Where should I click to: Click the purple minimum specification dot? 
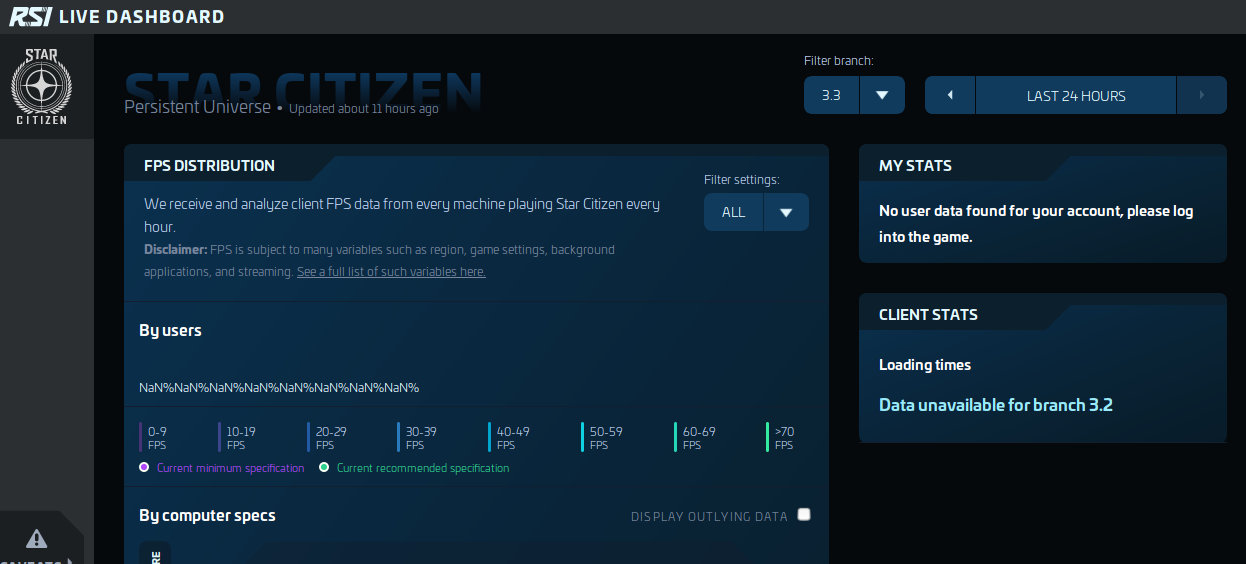[x=144, y=467]
